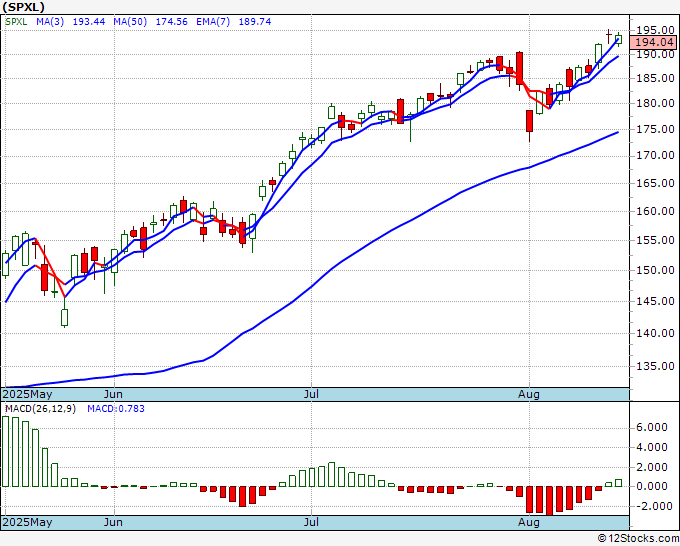Viewport: 680px width, 546px height.
Task: Click the Aug label on price chart axis
Action: point(529,395)
